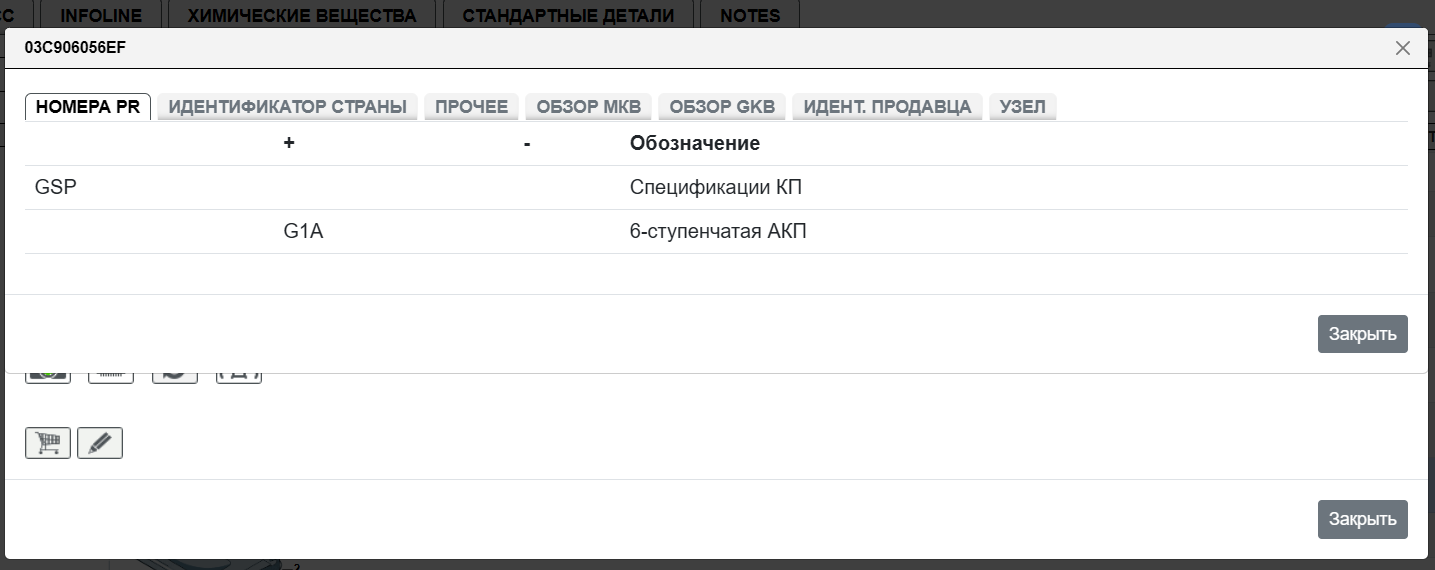The width and height of the screenshot is (1435, 570).
Task: Close the 03C906056EF dialog with X
Action: coord(1403,48)
